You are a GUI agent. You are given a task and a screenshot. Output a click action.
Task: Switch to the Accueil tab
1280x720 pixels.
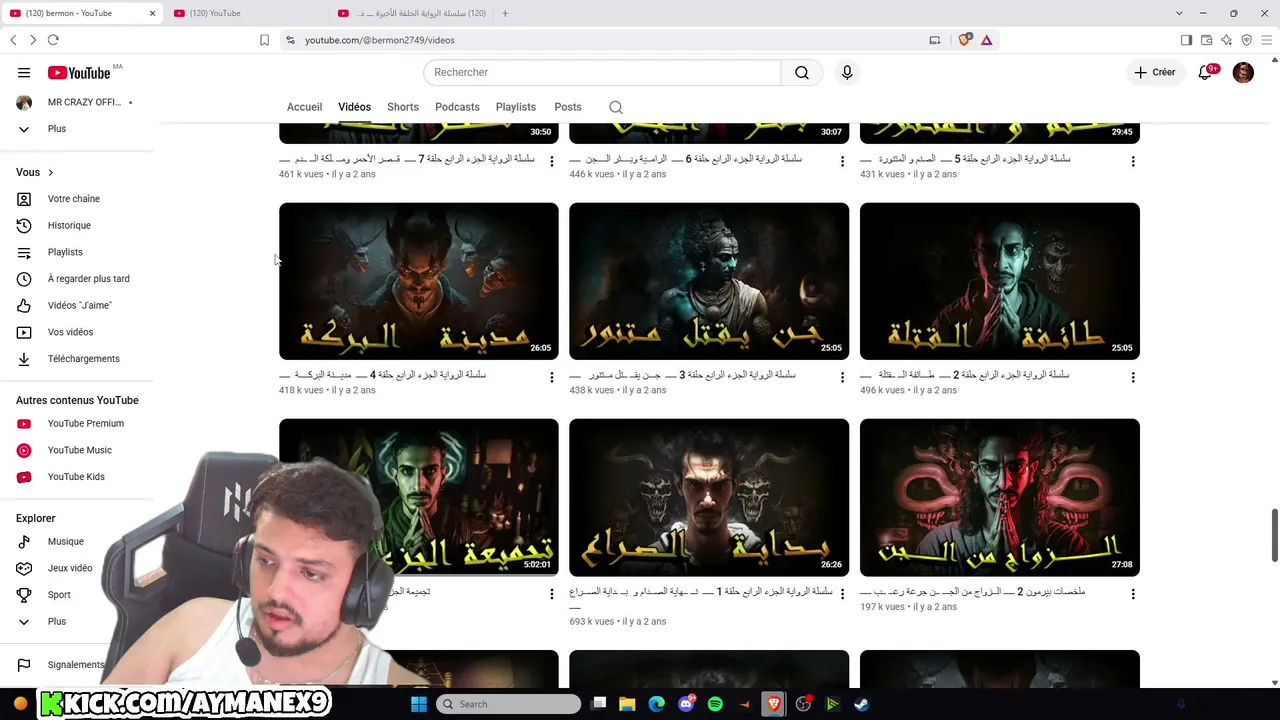[x=304, y=107]
